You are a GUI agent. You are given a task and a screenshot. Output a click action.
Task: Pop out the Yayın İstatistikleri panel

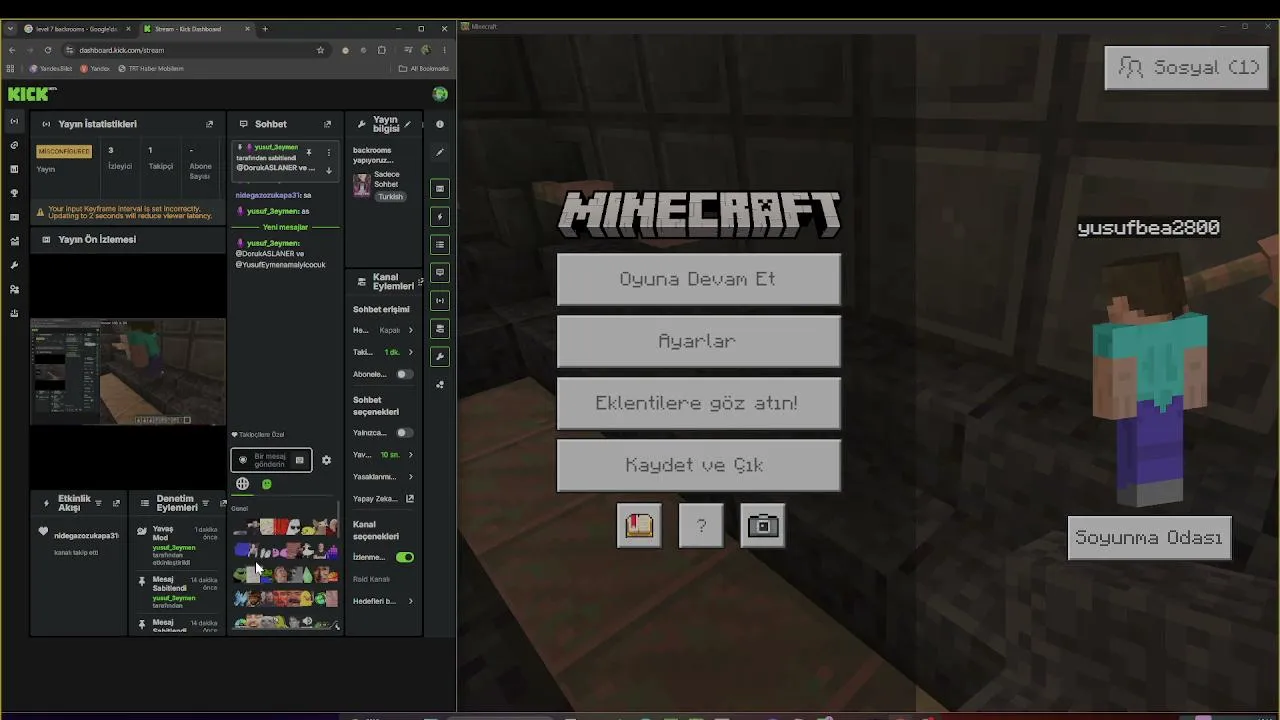point(209,124)
